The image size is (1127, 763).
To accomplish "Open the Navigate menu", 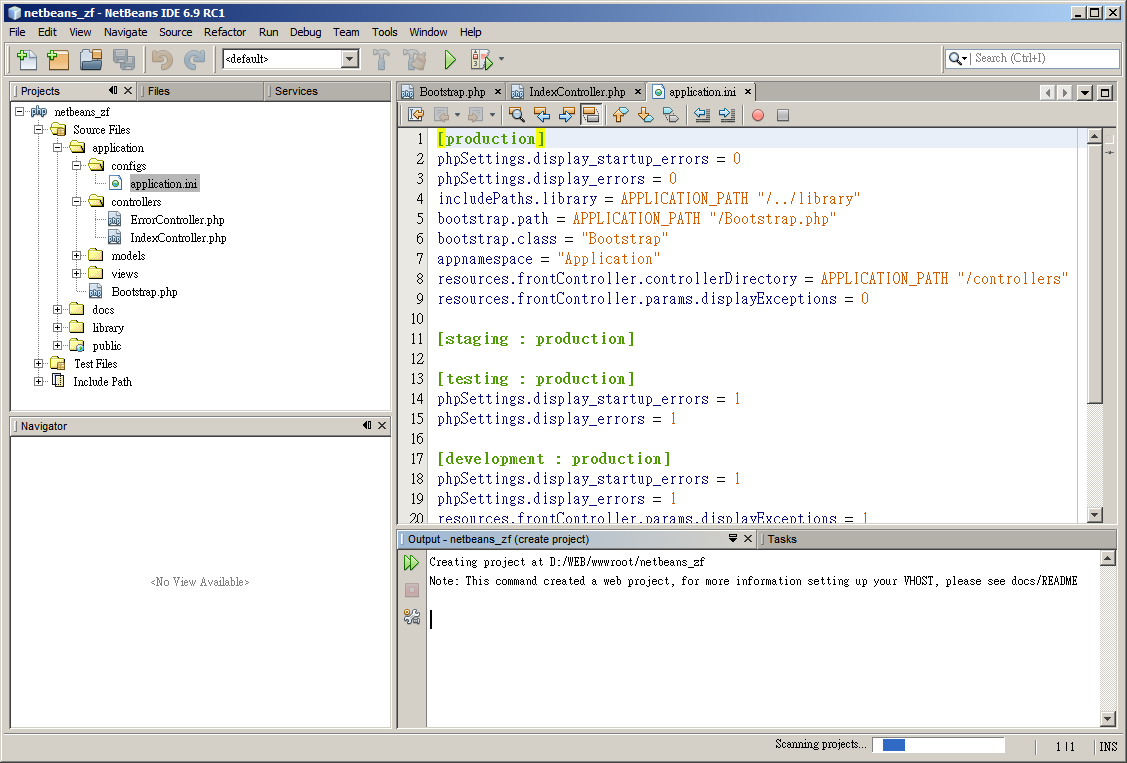I will pyautogui.click(x=125, y=32).
